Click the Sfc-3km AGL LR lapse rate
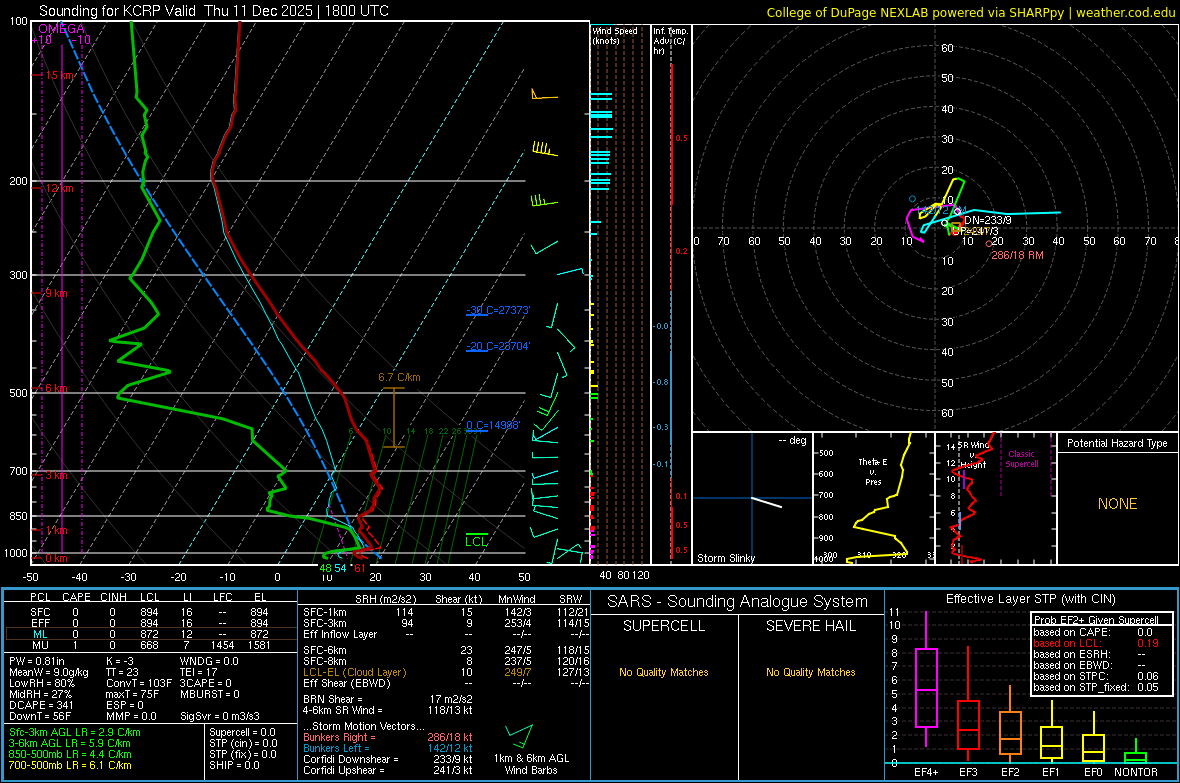 click(75, 732)
